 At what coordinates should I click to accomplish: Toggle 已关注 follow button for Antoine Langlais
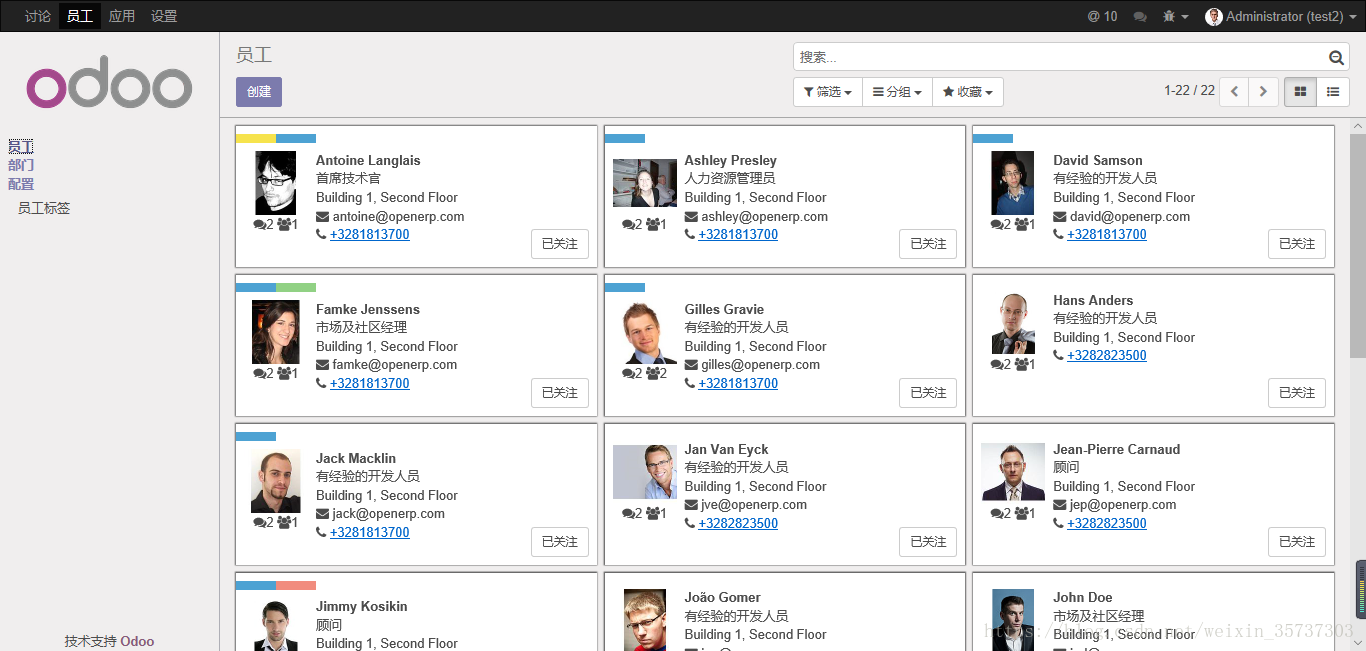[x=560, y=244]
